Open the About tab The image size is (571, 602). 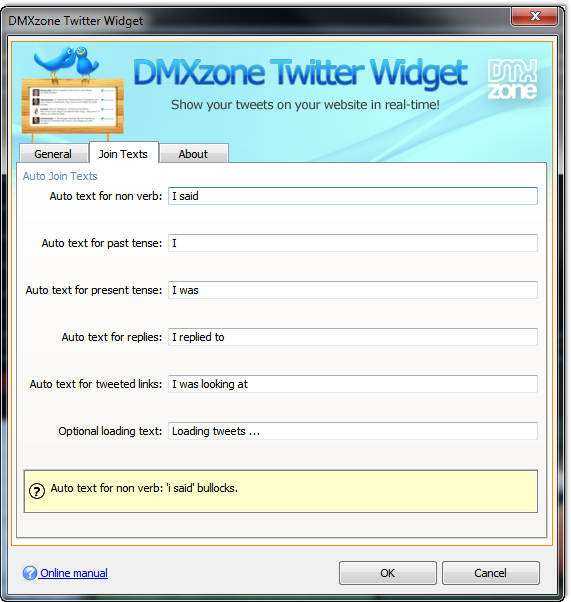[193, 154]
